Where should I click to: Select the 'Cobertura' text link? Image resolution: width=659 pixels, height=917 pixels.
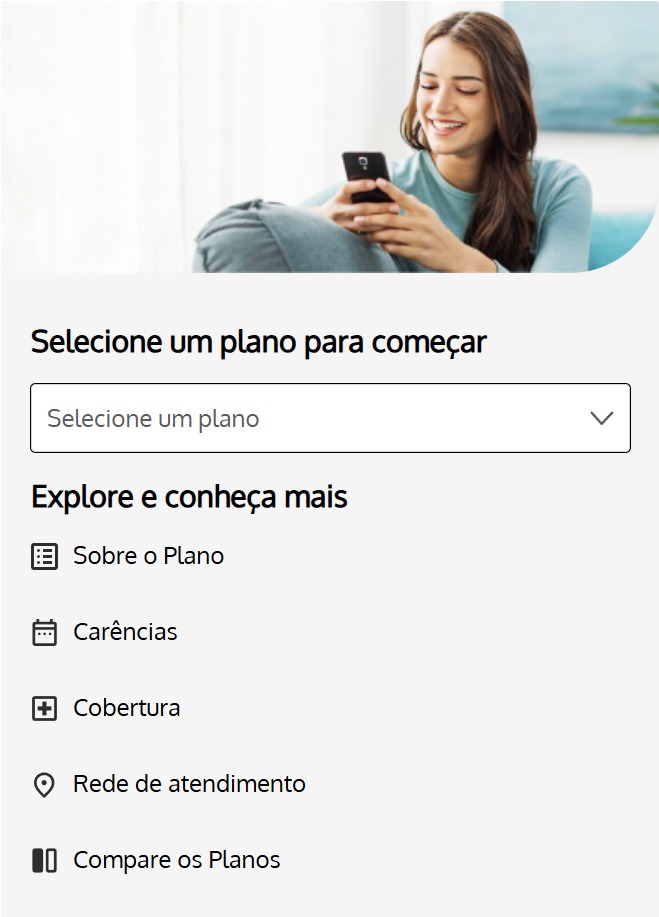[127, 708]
